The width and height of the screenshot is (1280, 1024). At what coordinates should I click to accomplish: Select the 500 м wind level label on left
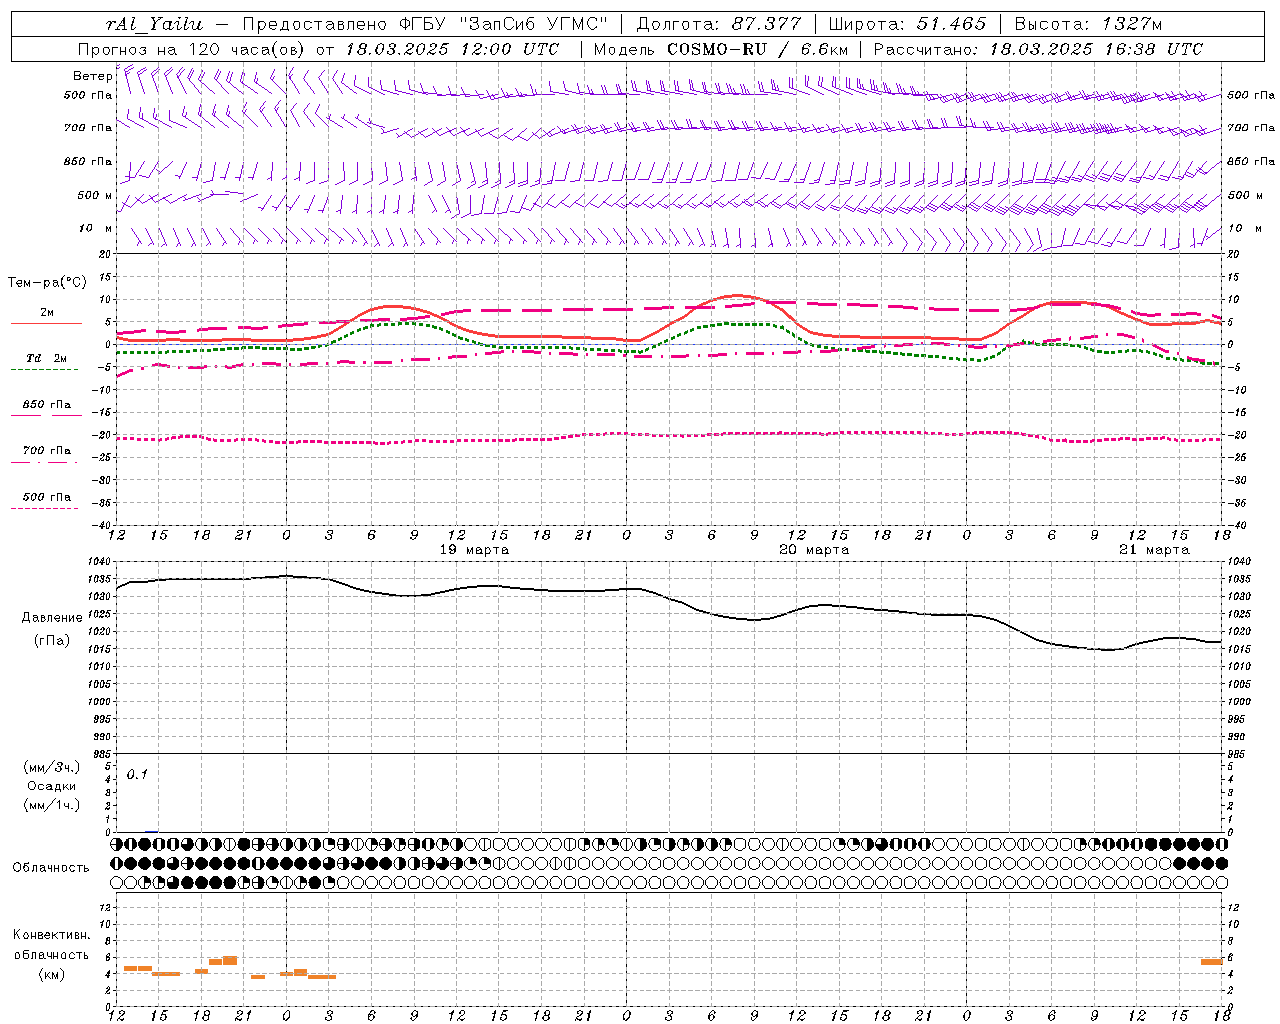[95, 196]
